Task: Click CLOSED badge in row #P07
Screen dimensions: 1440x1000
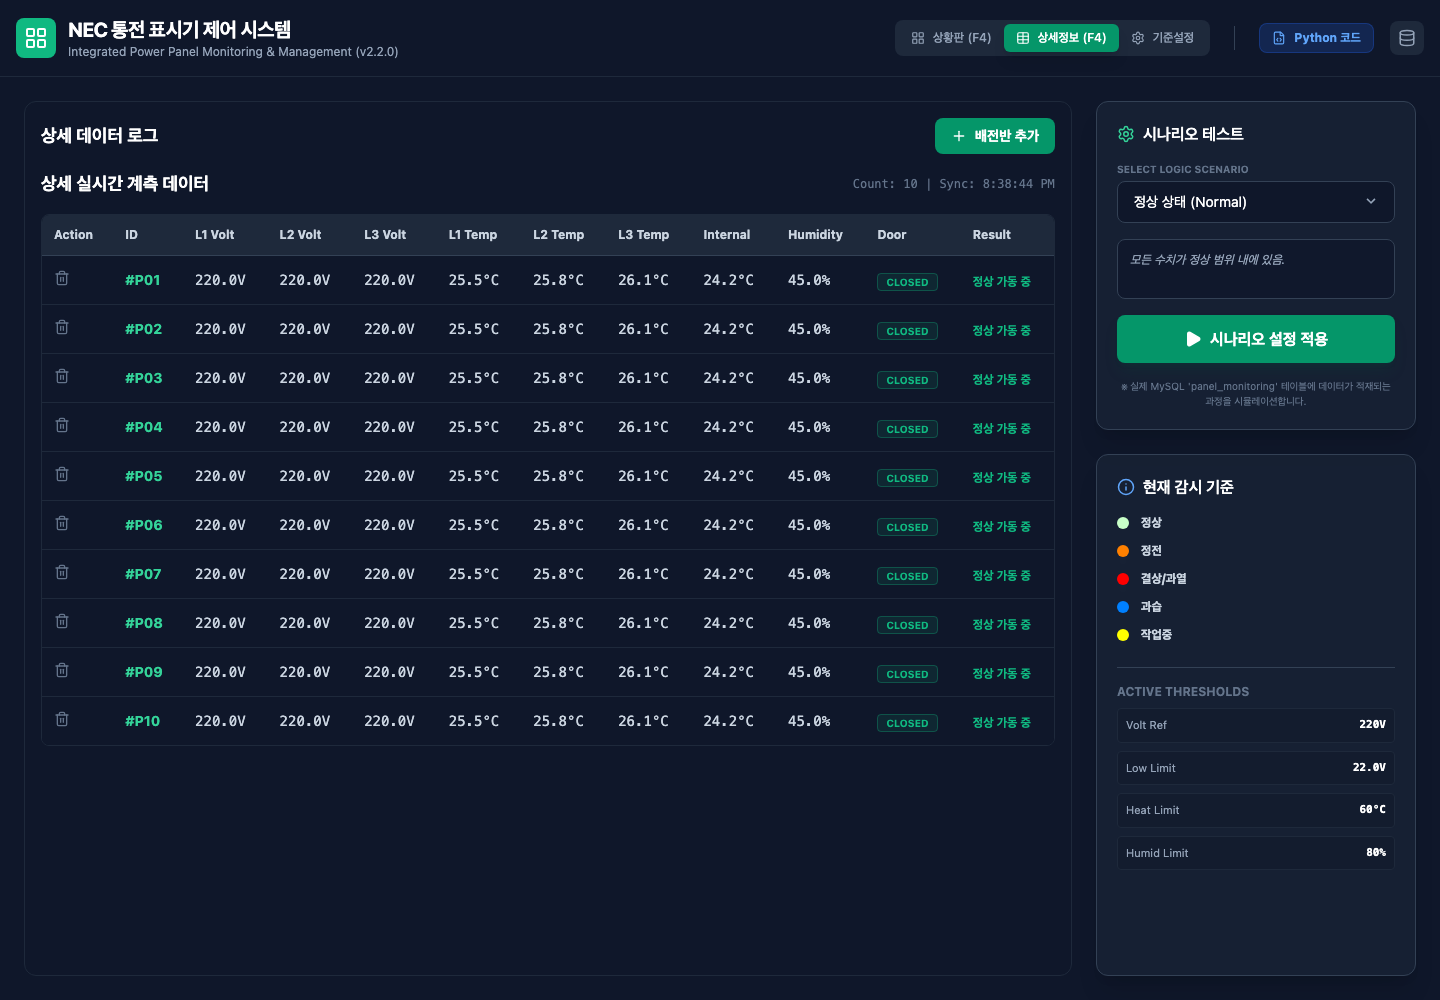Action: [x=907, y=576]
